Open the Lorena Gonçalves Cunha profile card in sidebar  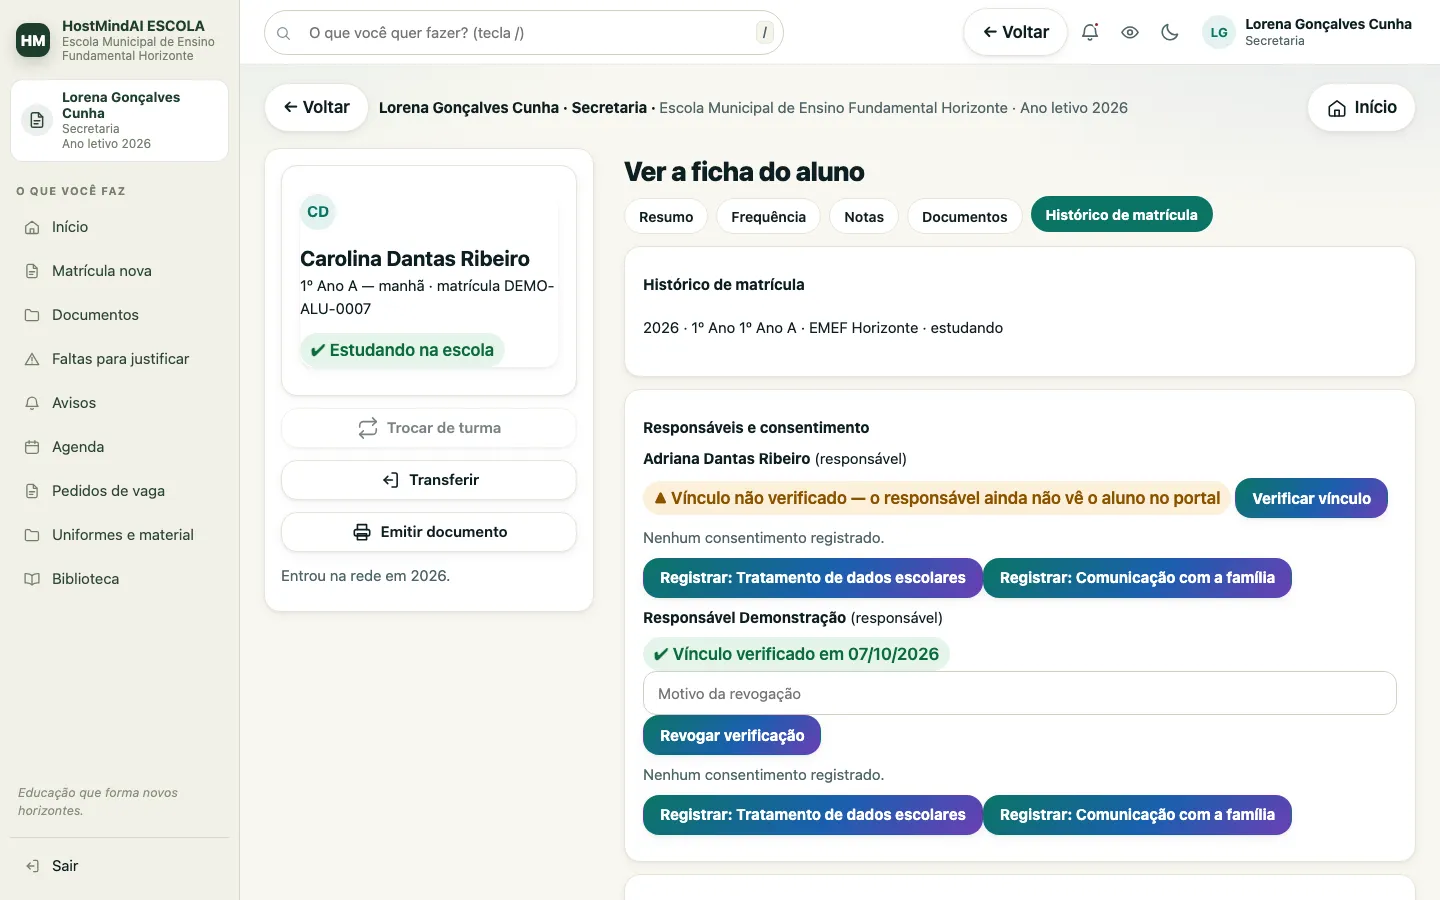[x=119, y=120]
